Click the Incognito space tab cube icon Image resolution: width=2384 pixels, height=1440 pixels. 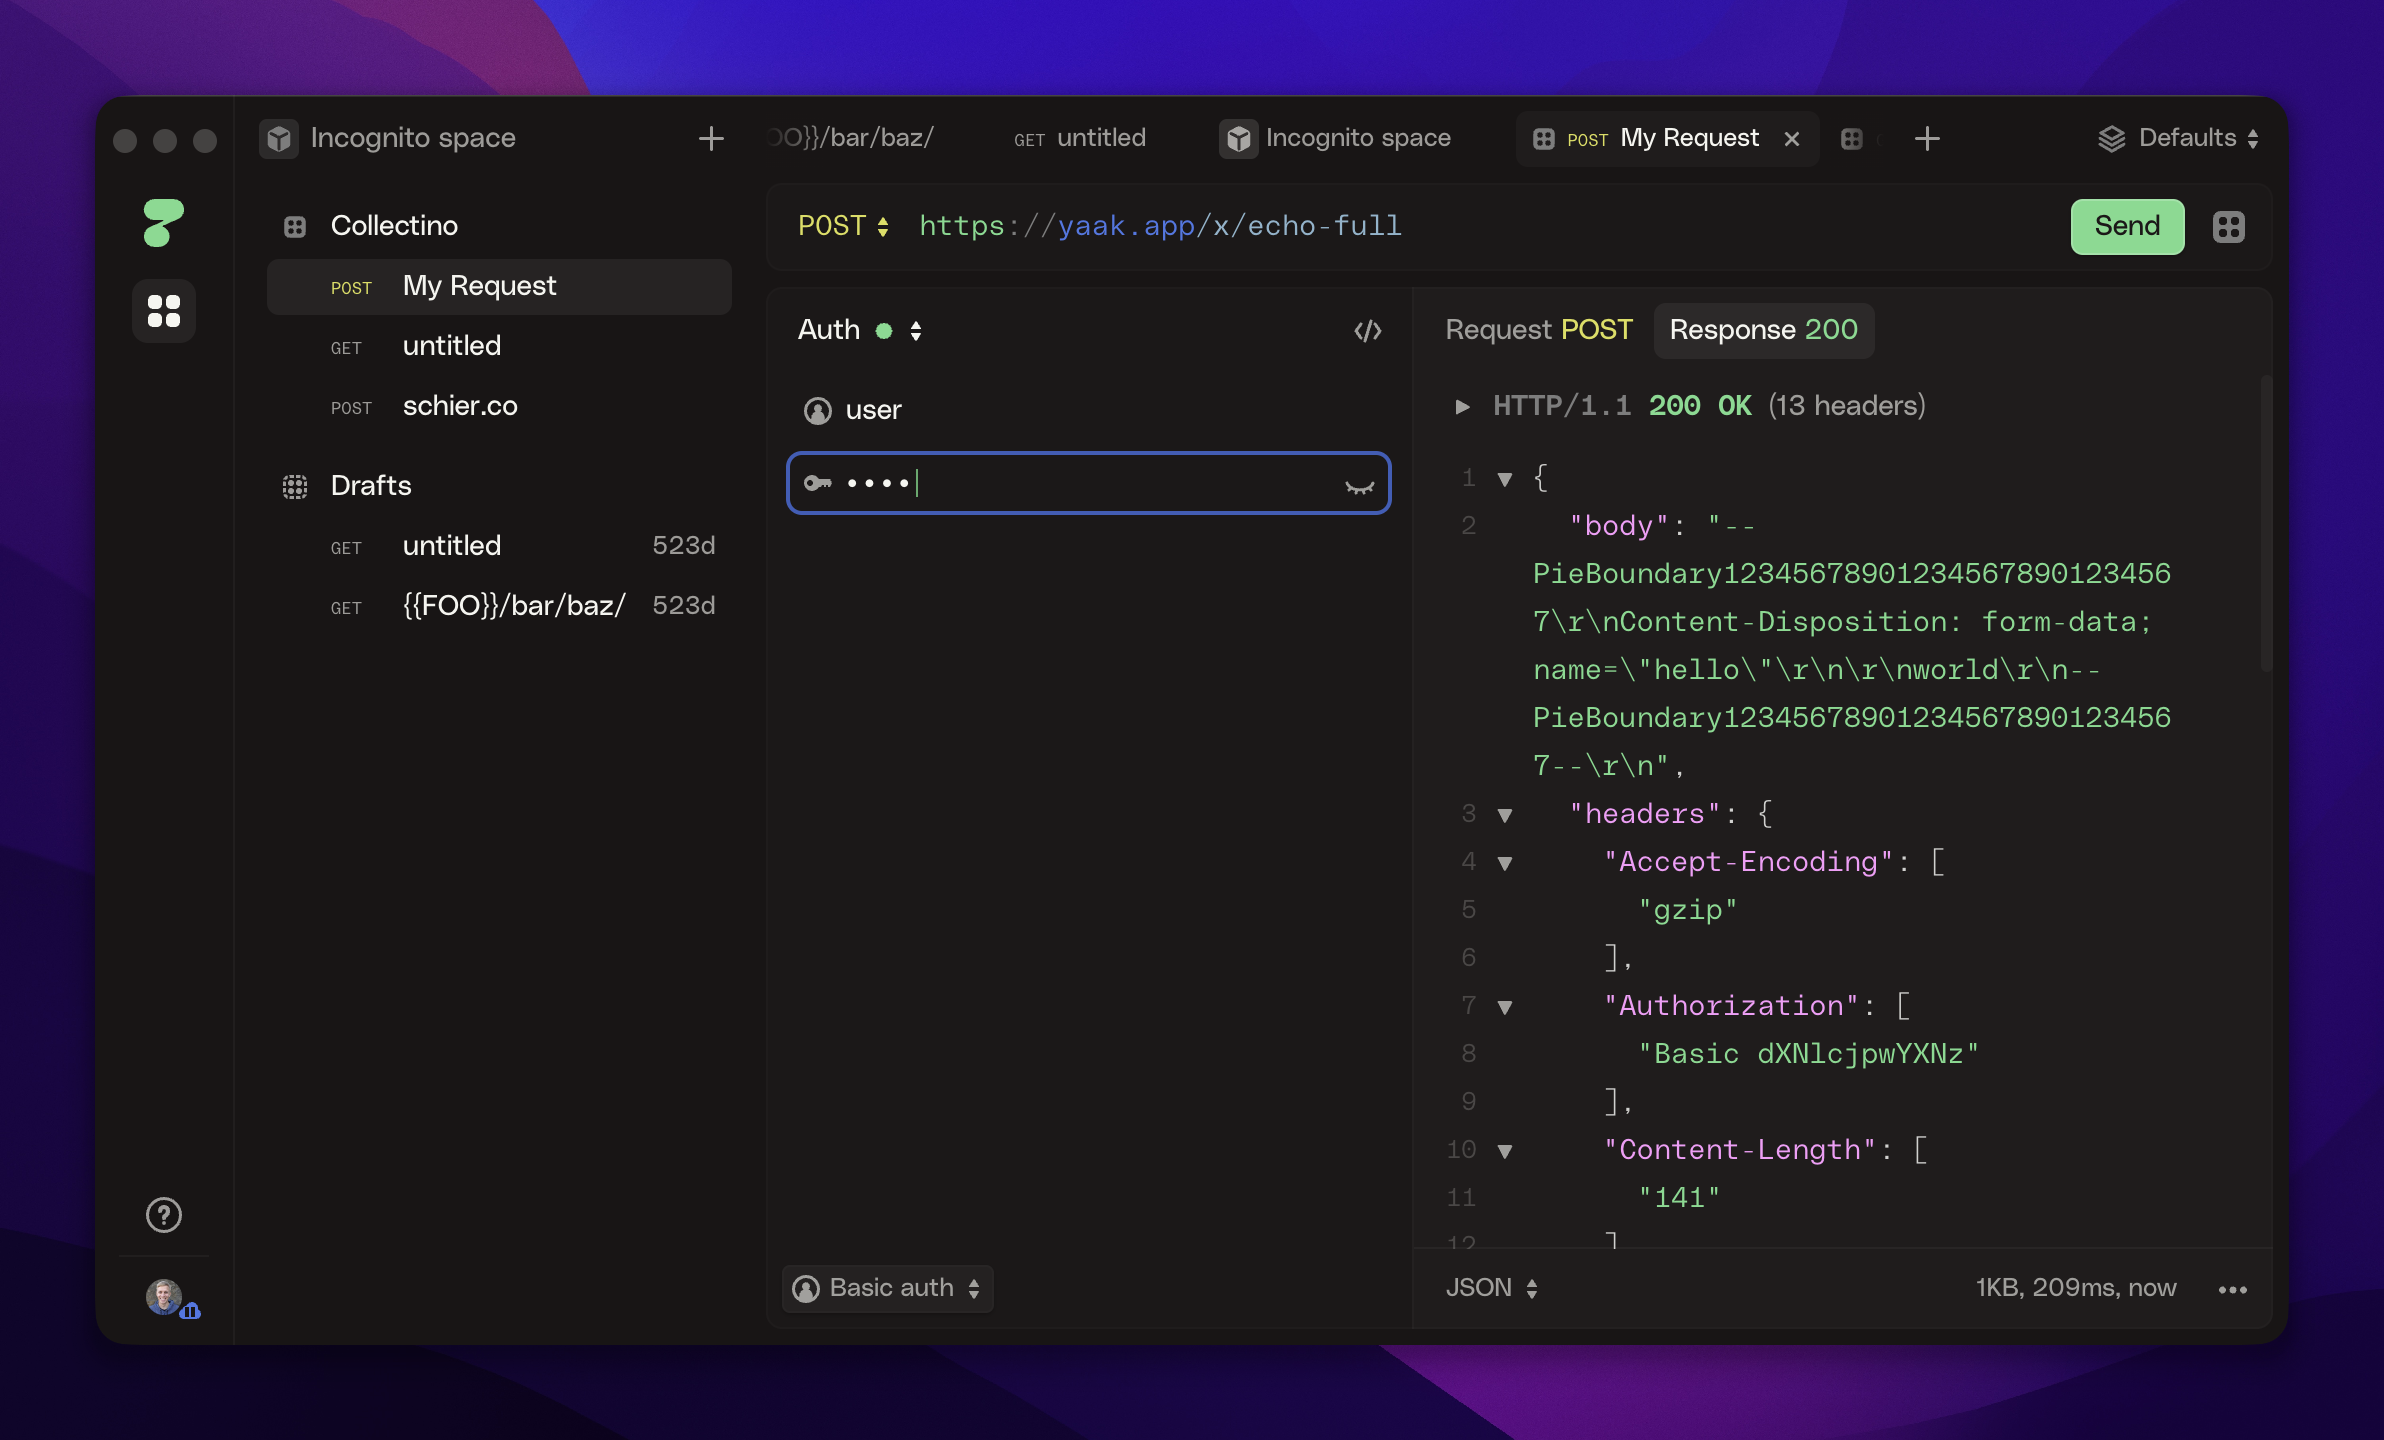(1238, 138)
